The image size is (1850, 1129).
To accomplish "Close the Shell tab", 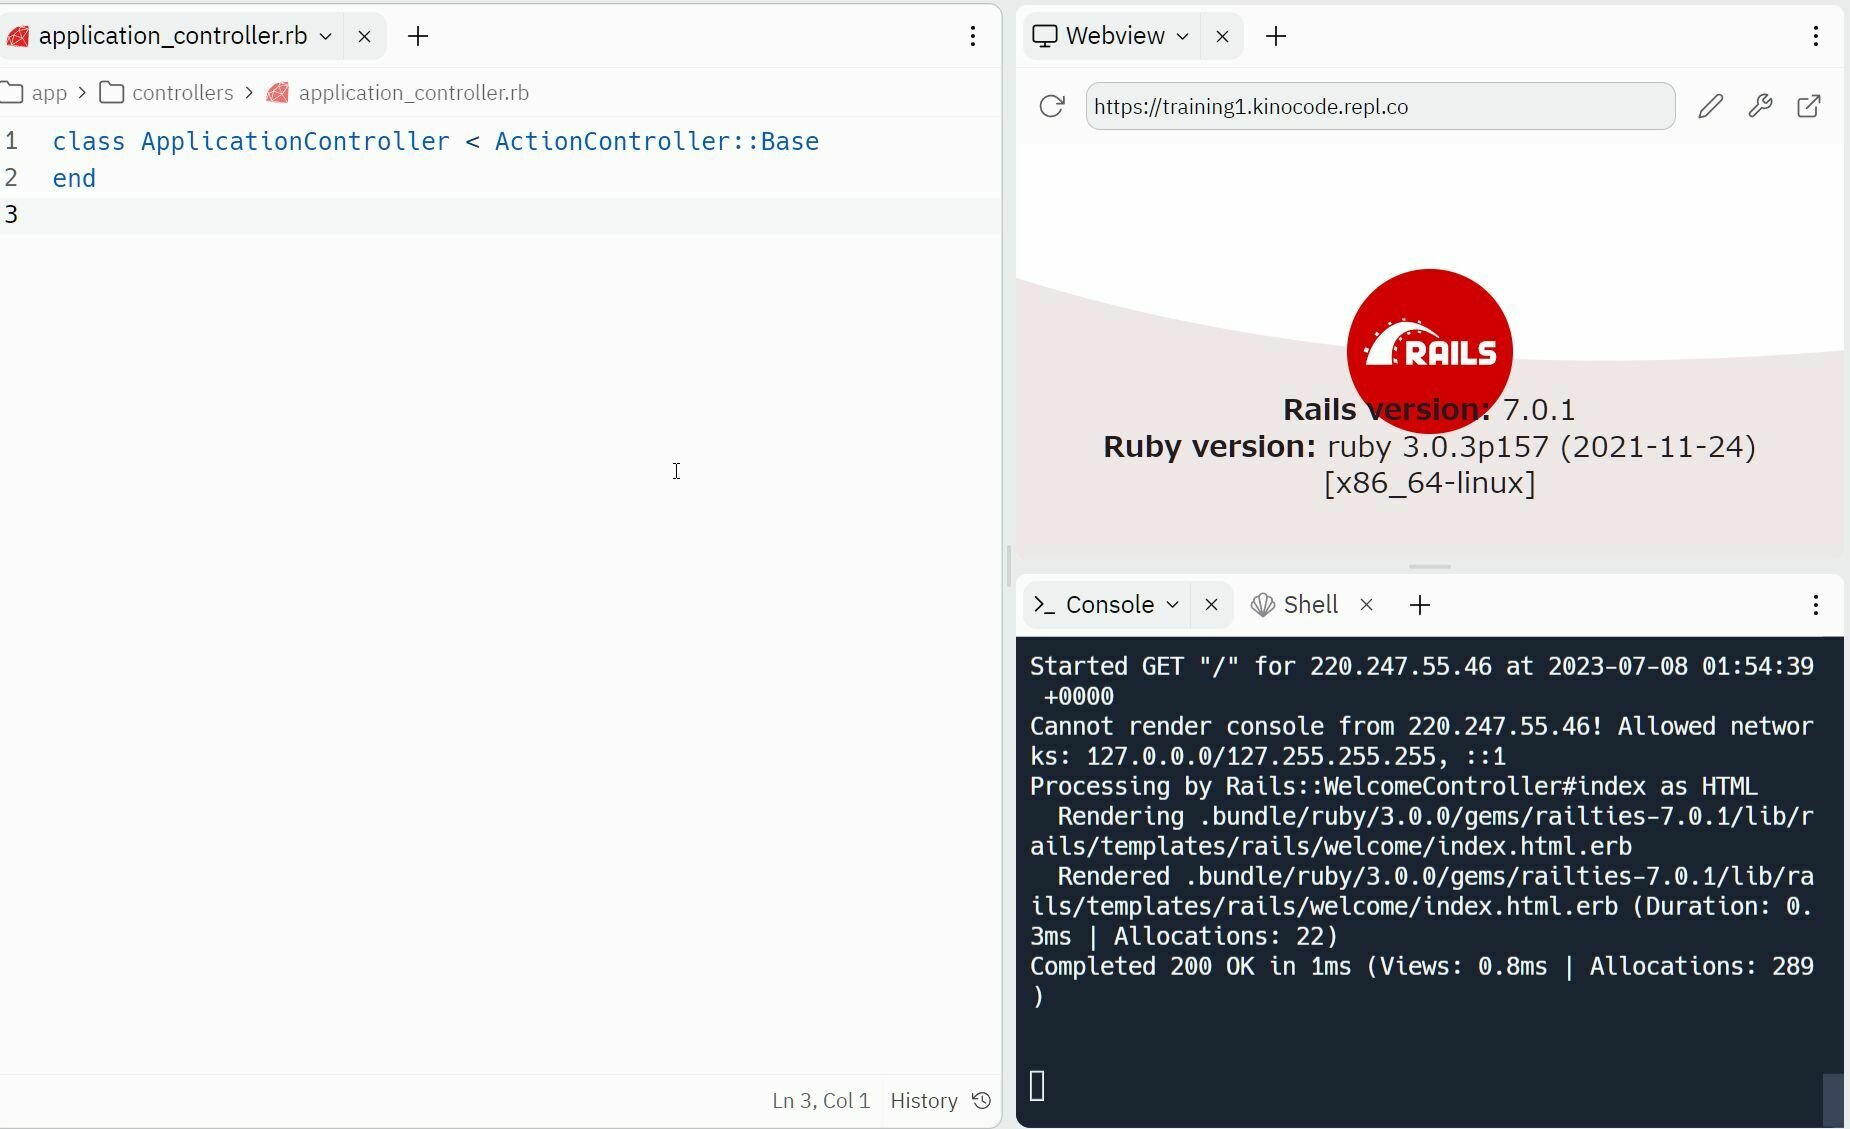I will tap(1366, 605).
